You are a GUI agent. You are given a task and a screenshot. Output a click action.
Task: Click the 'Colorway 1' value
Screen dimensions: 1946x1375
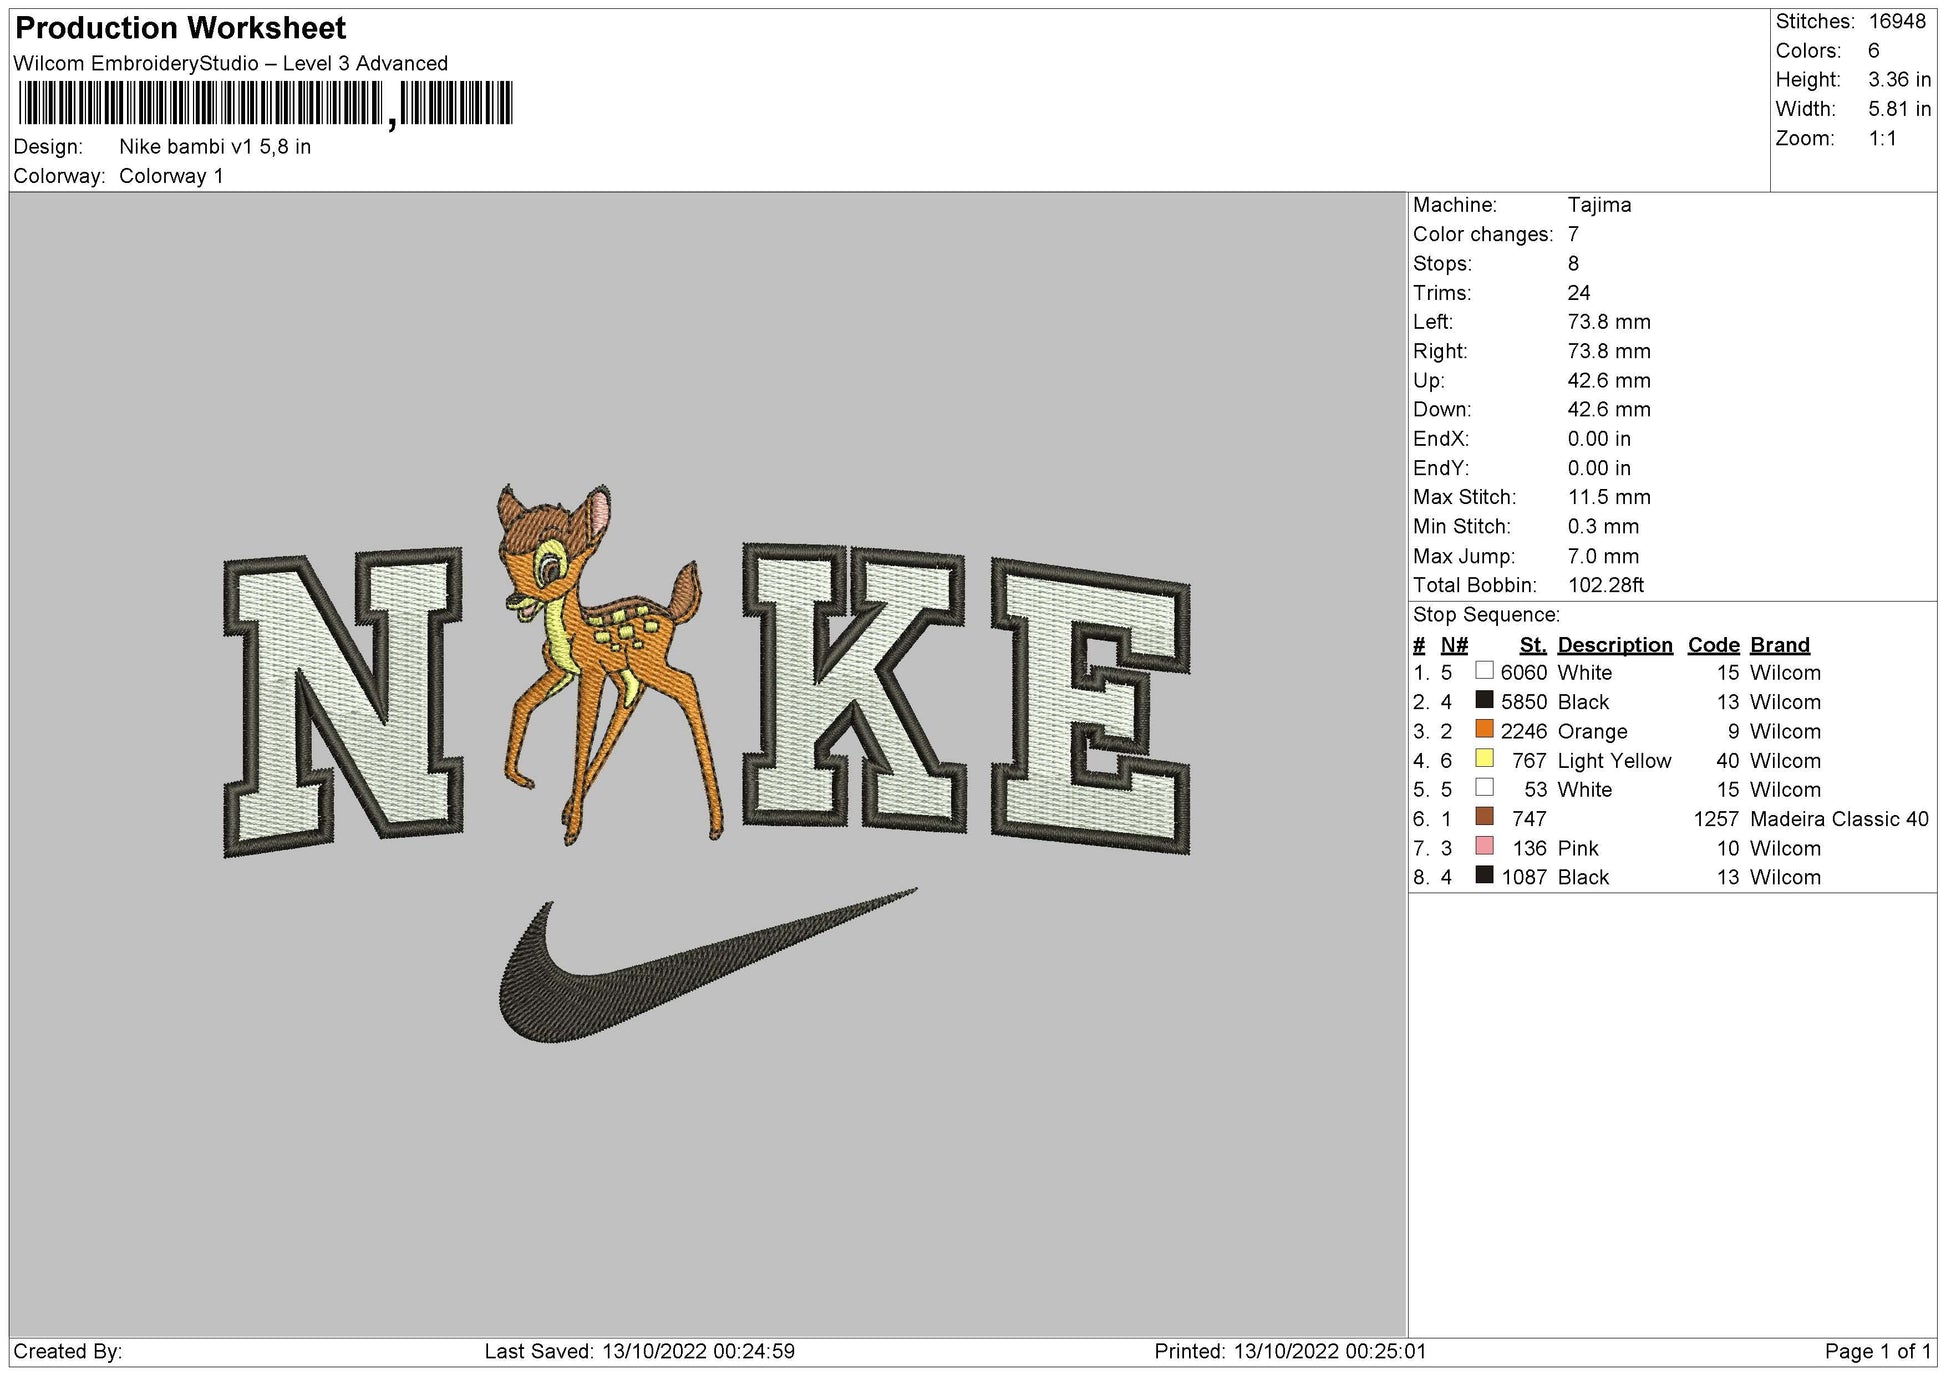[171, 176]
